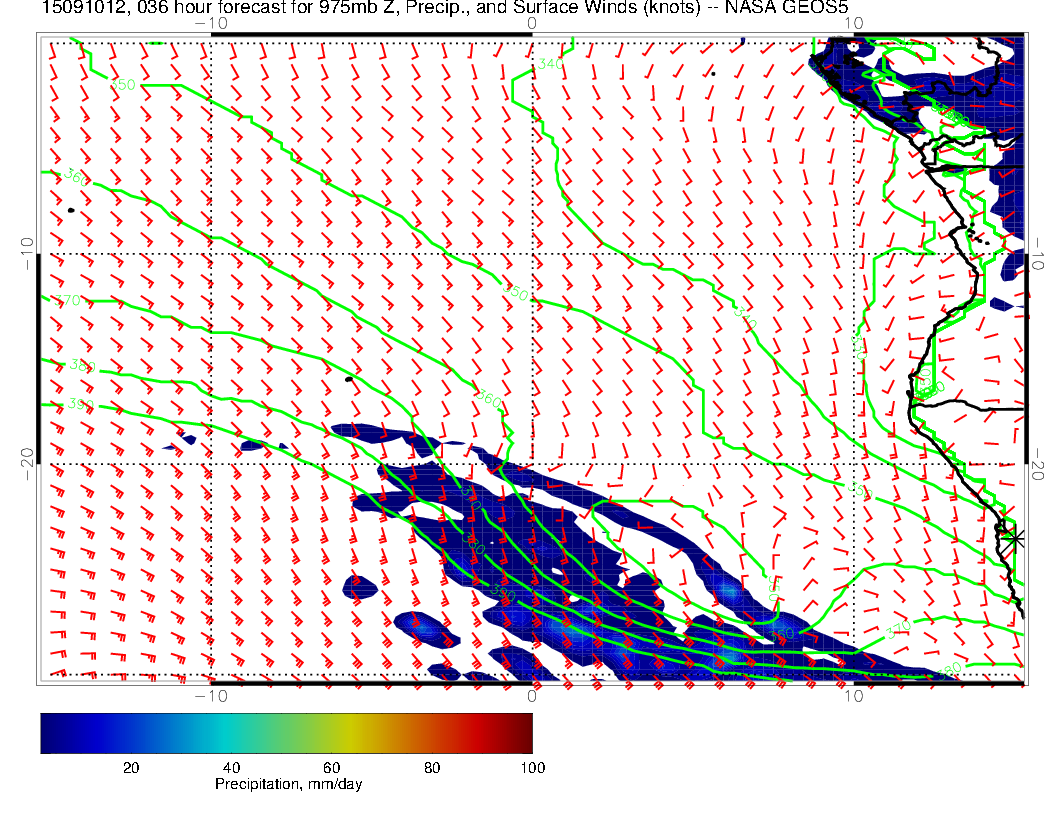Click the 370 contour label near lower right
Image resolution: width=1056 pixels, height=816 pixels.
point(898,630)
